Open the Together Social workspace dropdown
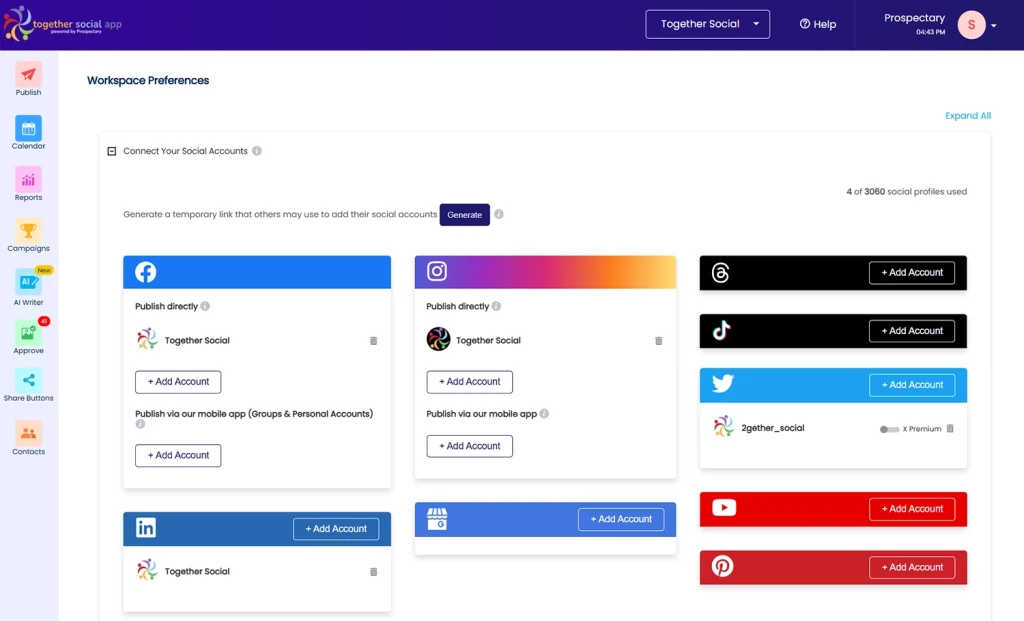The height and width of the screenshot is (621, 1024). 707,24
